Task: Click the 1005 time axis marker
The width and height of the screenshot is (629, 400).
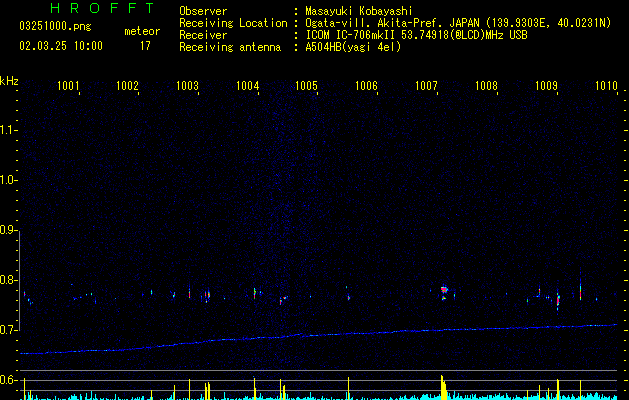Action: click(306, 85)
